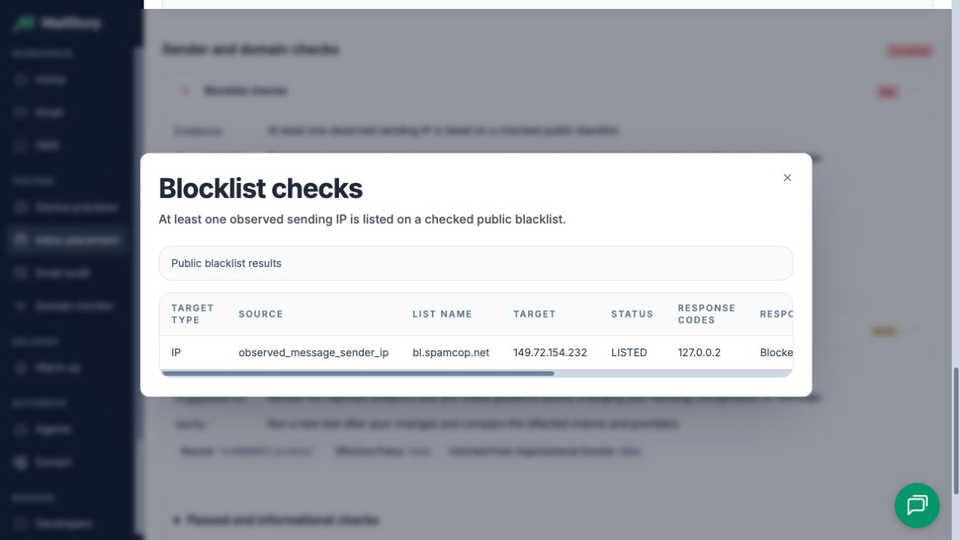960x540 pixels.
Task: Click the 'Blocklist checks' dialog title
Action: tap(260, 189)
